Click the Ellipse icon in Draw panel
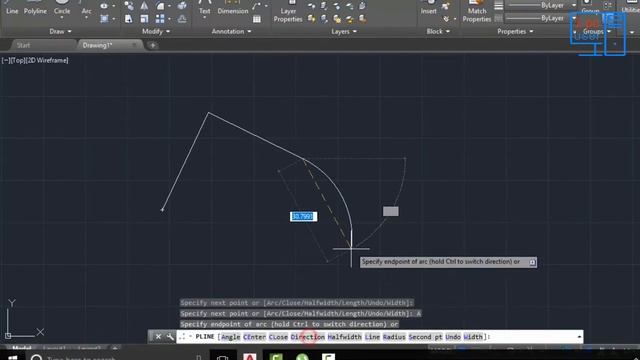The height and width of the screenshot is (360, 640). (104, 6)
